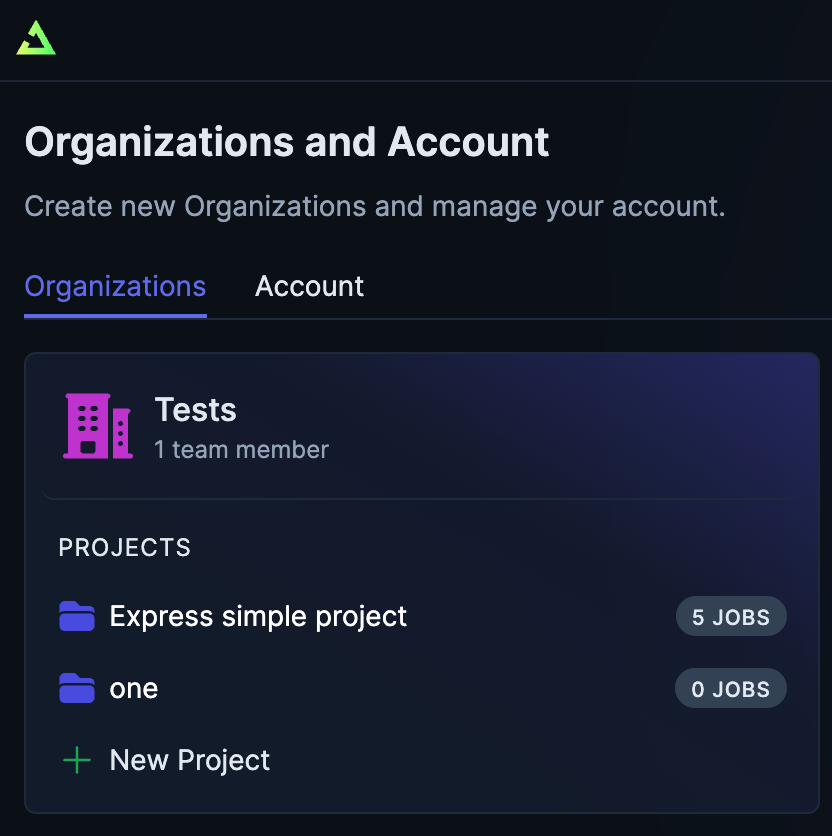Viewport: 832px width, 836px height.
Task: Click the folder icon beside project one
Action: (x=77, y=689)
